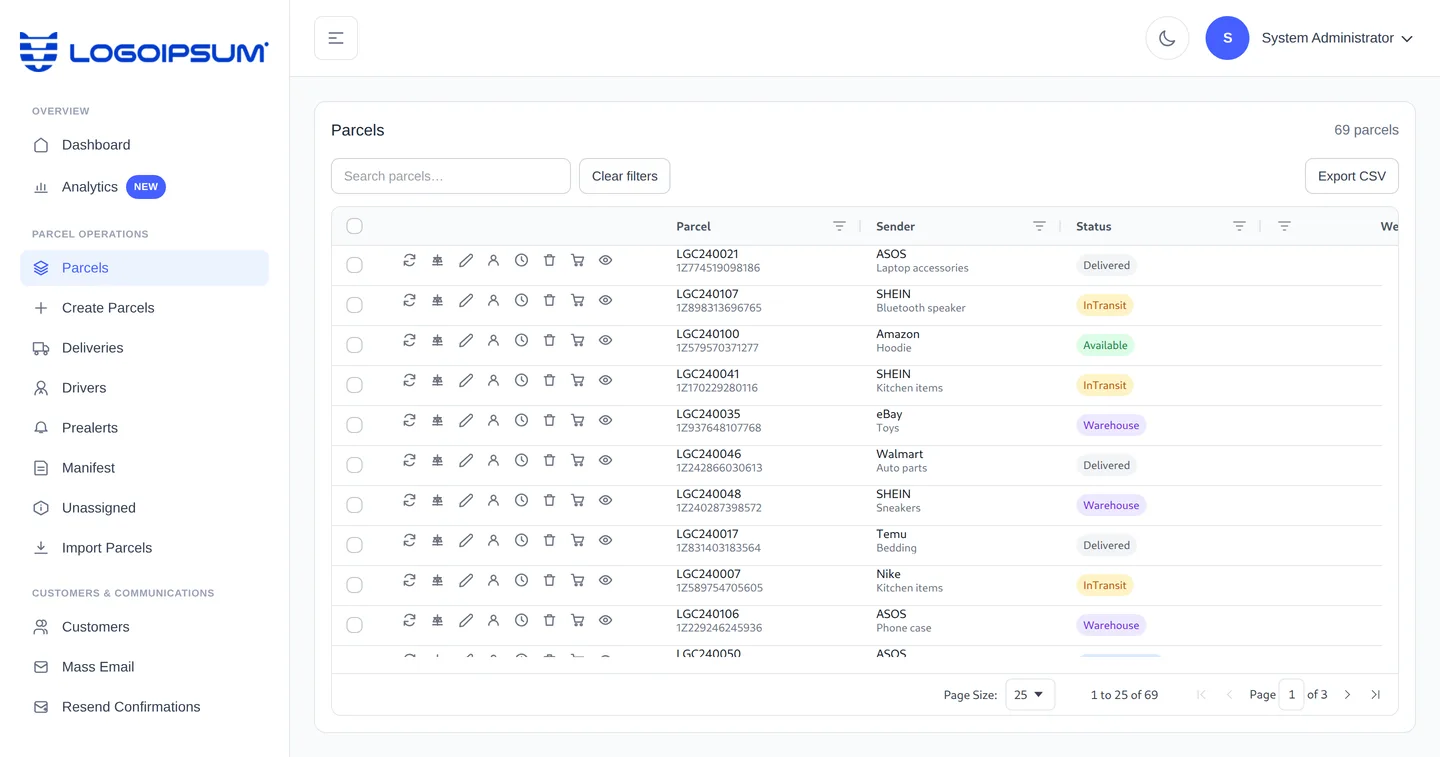The image size is (1440, 757).
Task: Go to Create Parcels
Action: click(144, 308)
